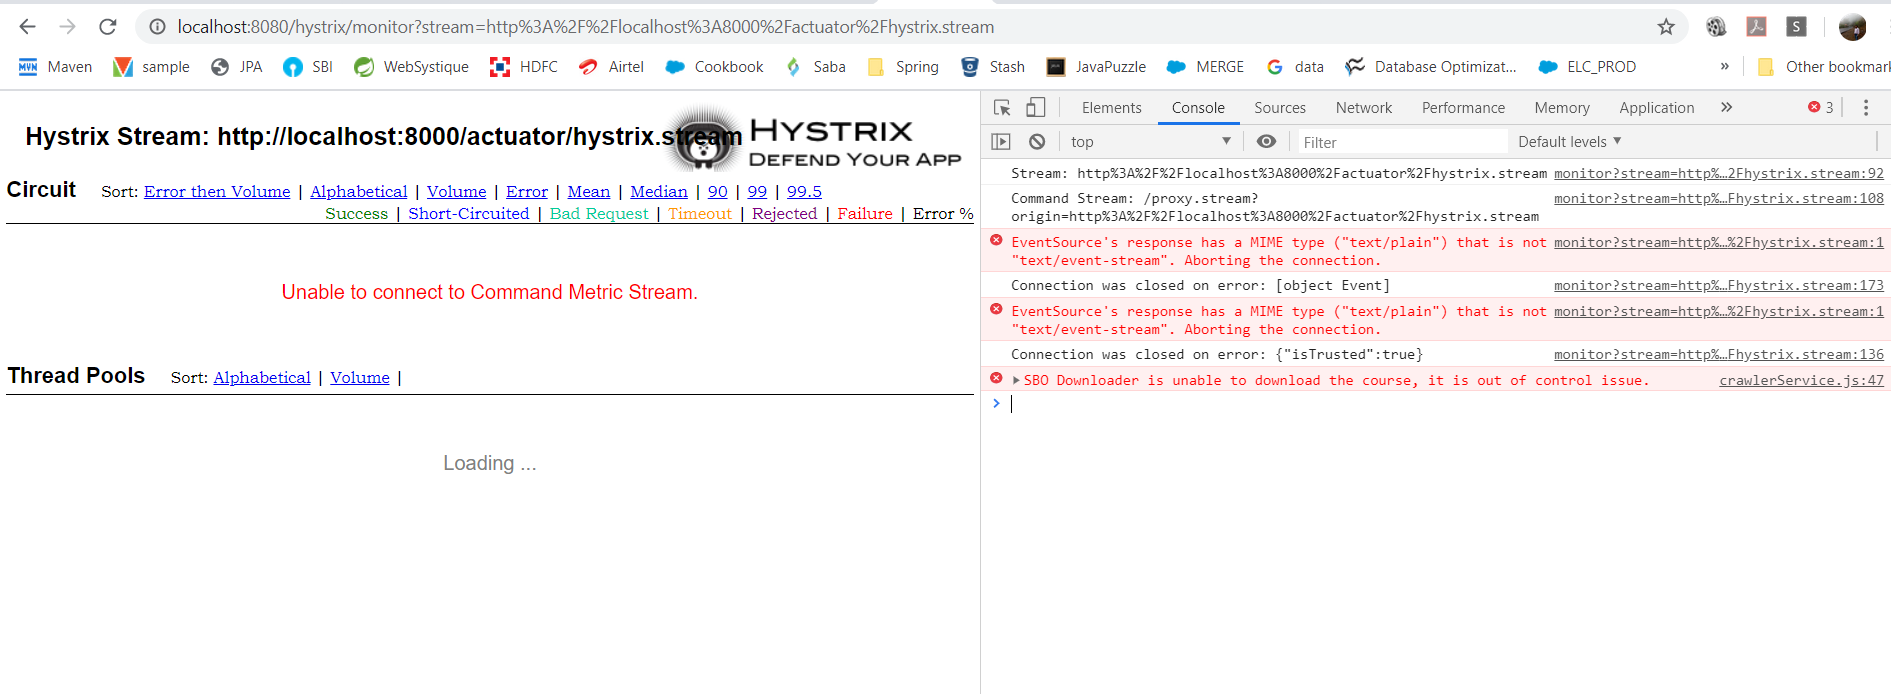Switch to Application tab
Screen dimensions: 1891x694
pyautogui.click(x=1657, y=108)
